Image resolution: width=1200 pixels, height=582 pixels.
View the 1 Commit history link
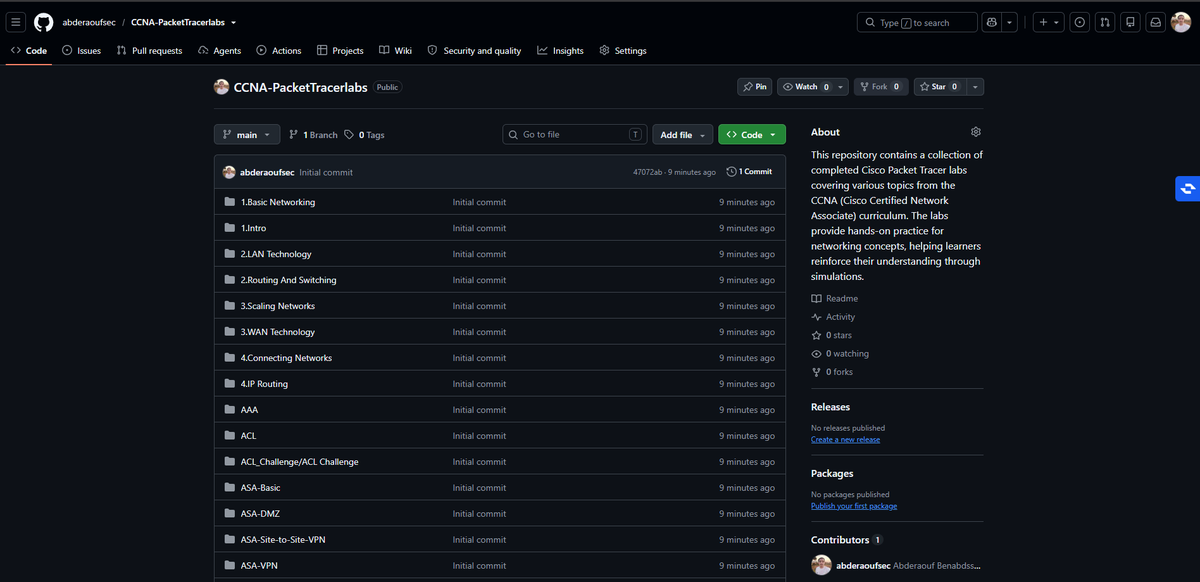click(749, 172)
